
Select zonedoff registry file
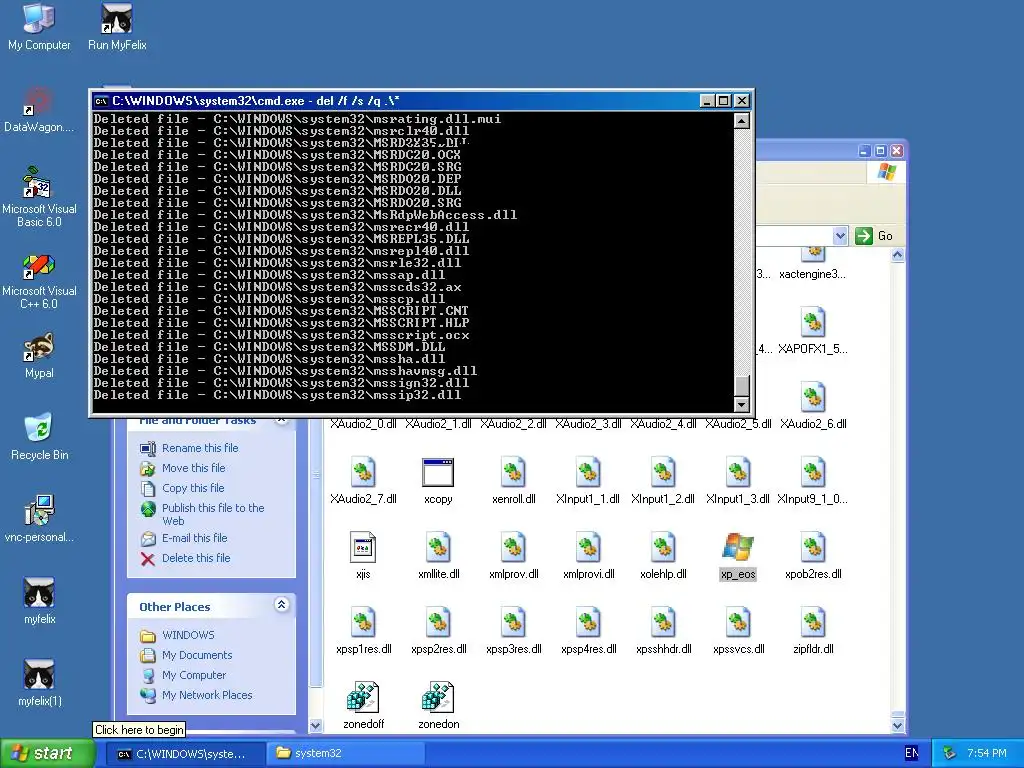363,706
